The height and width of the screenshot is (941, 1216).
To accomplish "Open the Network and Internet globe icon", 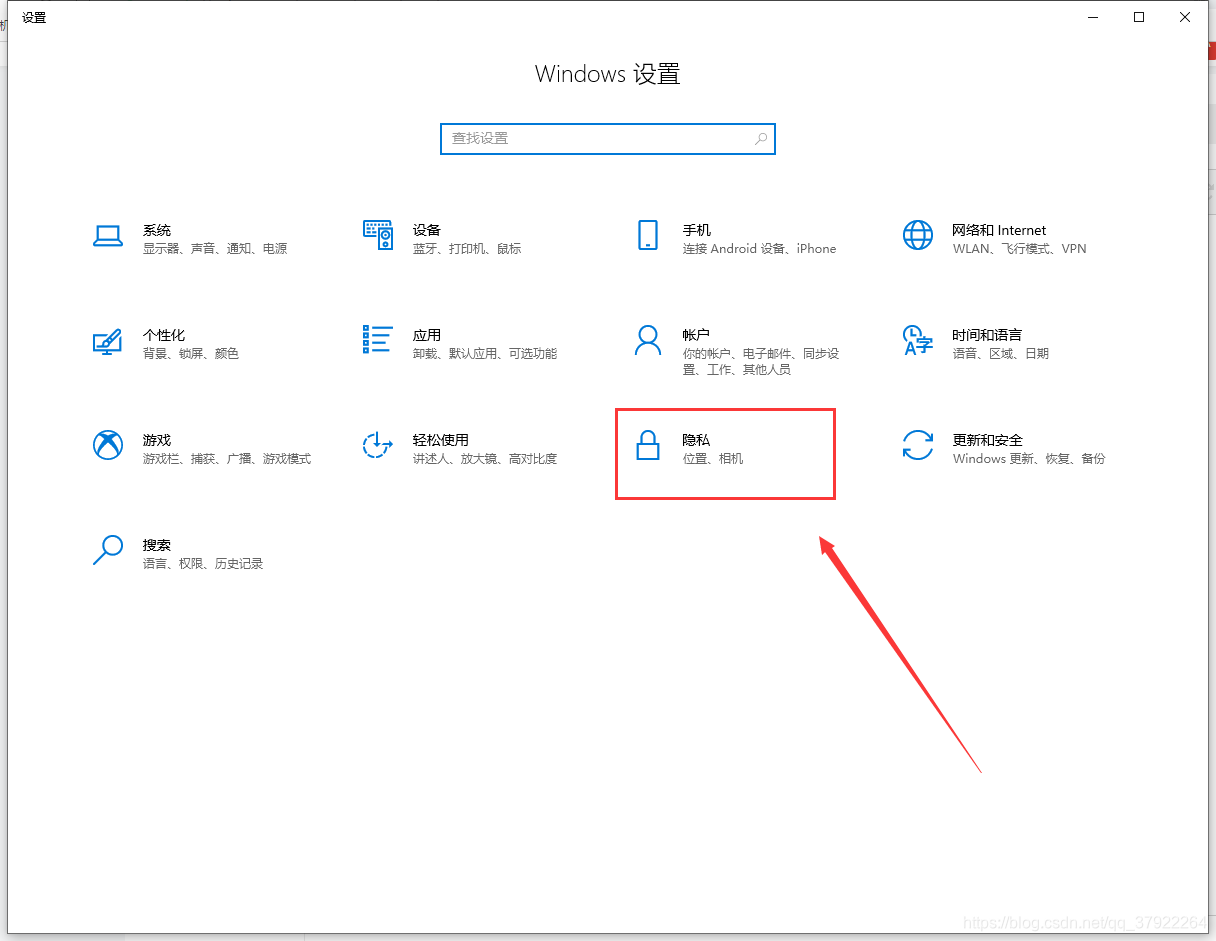I will tap(917, 235).
